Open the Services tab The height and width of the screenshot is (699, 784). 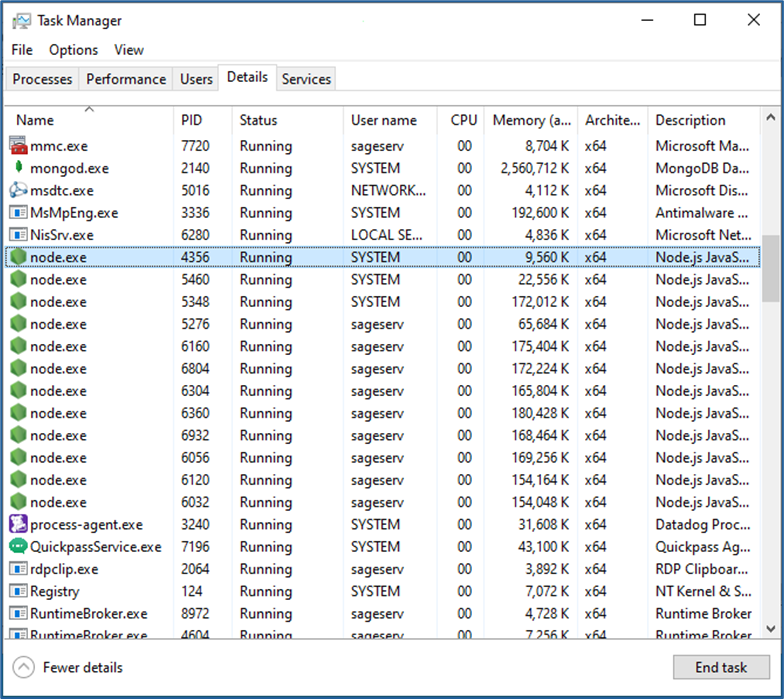click(x=306, y=79)
